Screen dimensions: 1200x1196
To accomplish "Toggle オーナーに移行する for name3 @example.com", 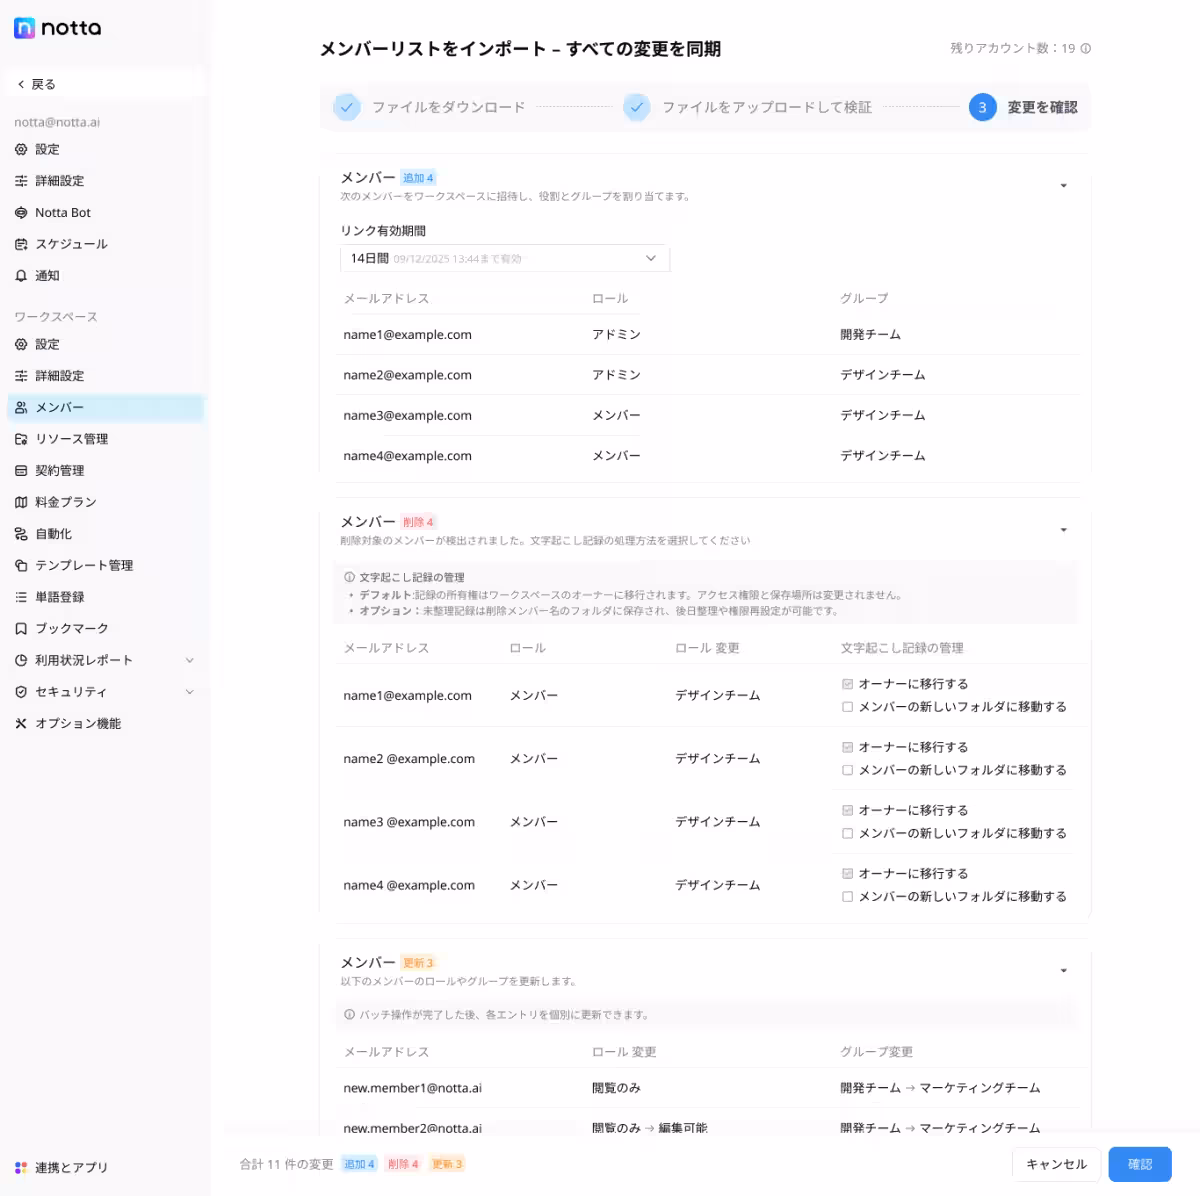I will [847, 810].
